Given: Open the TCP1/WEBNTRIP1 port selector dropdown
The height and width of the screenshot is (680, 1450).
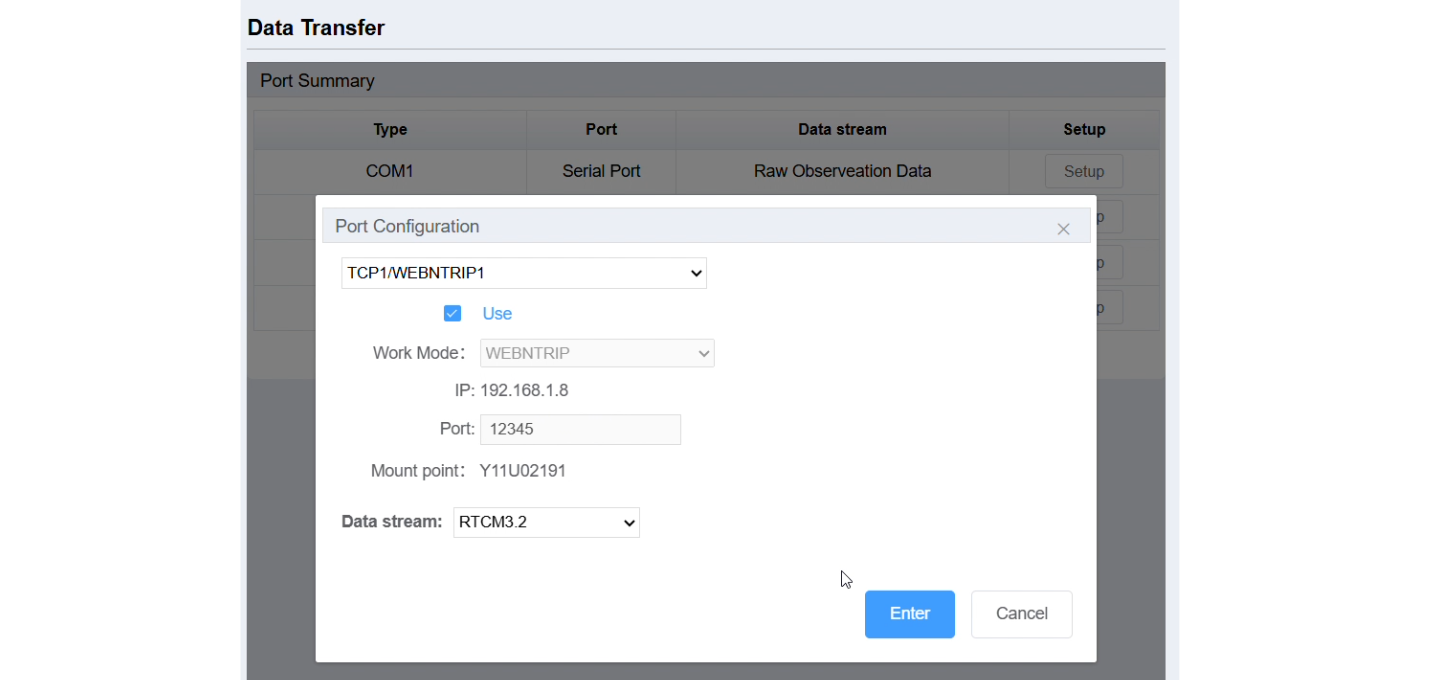Looking at the screenshot, I should [x=523, y=273].
